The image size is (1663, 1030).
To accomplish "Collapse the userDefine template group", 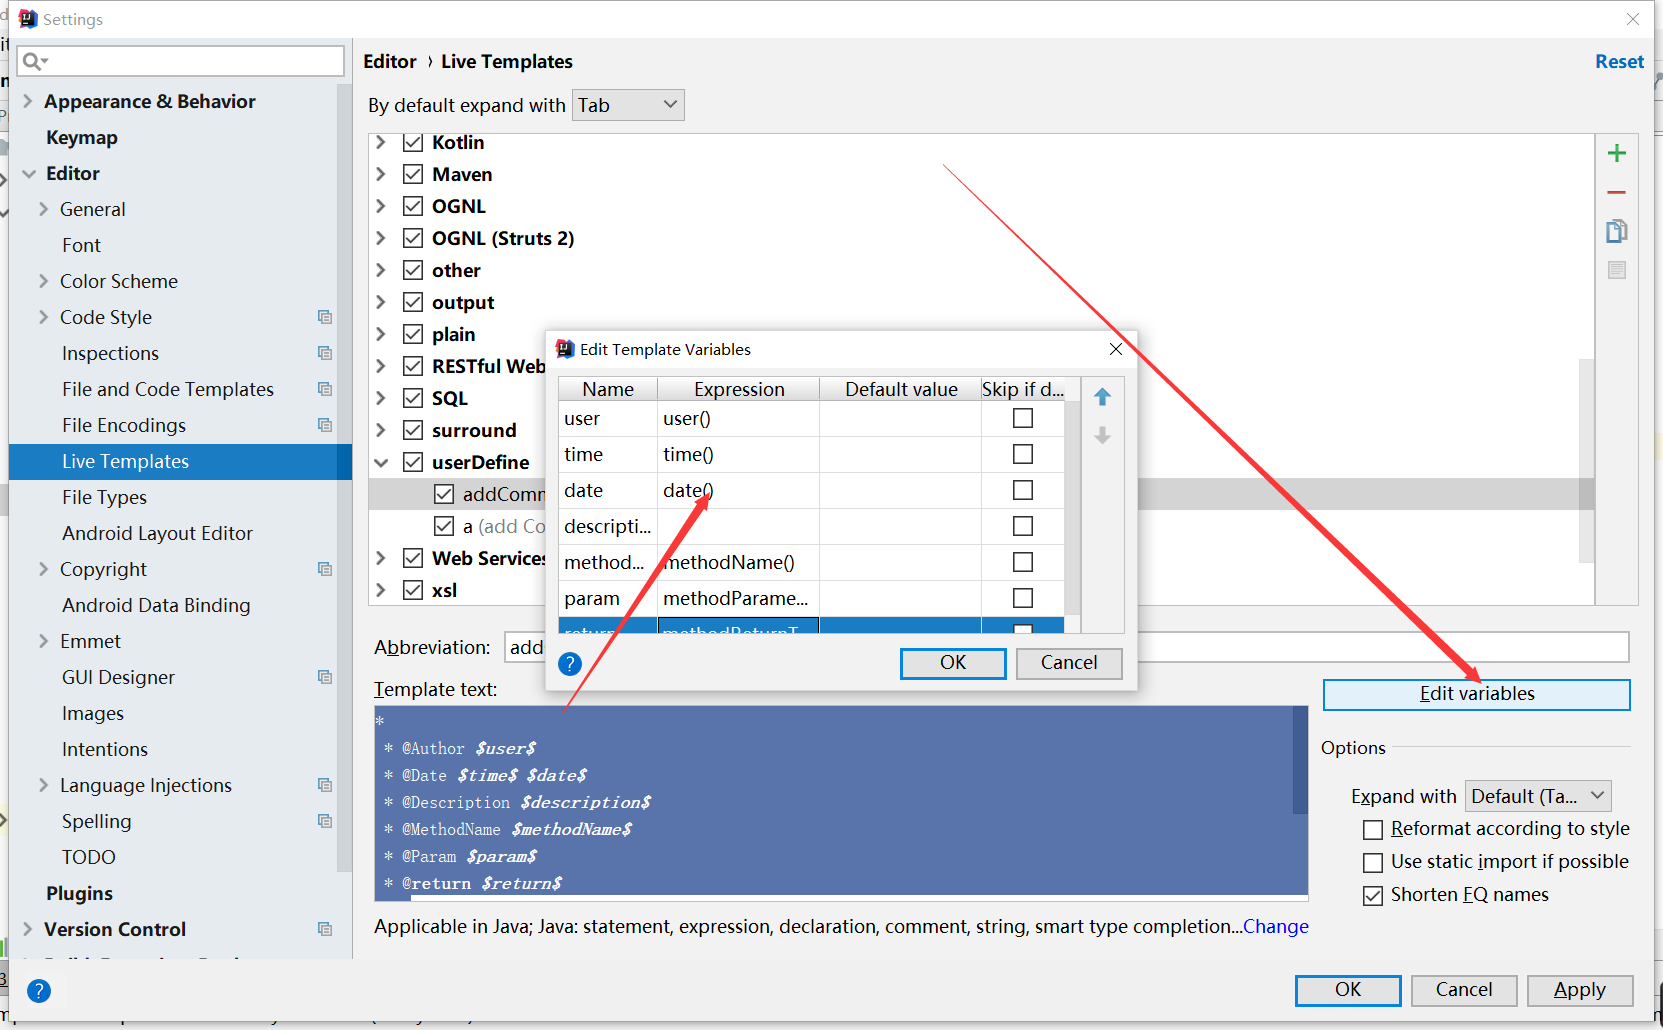I will point(381,462).
